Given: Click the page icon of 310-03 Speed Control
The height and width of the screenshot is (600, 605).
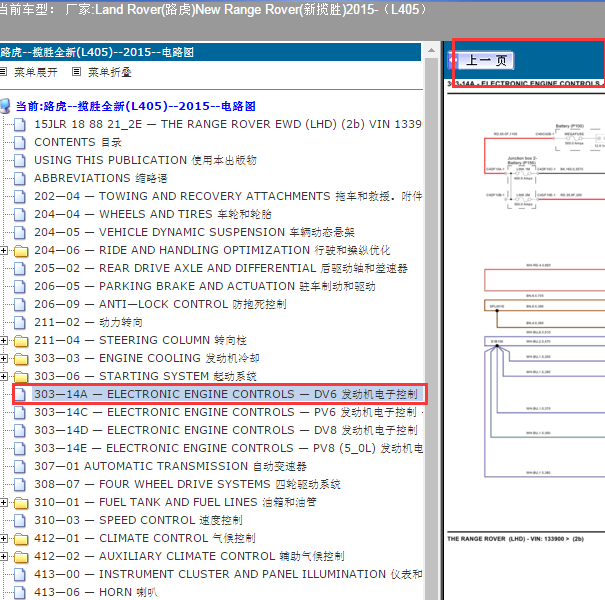Looking at the screenshot, I should pyautogui.click(x=20, y=521).
